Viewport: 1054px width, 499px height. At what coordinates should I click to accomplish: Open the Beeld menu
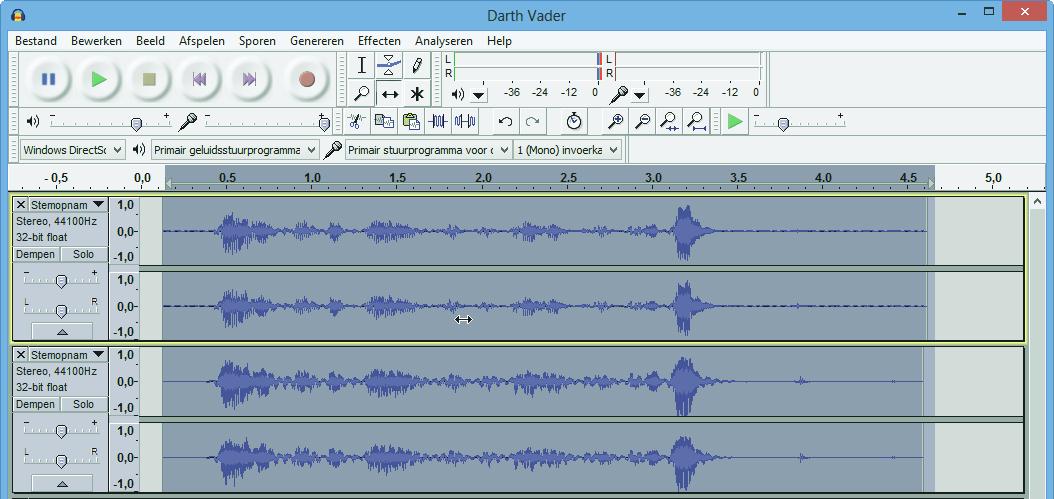[x=150, y=41]
